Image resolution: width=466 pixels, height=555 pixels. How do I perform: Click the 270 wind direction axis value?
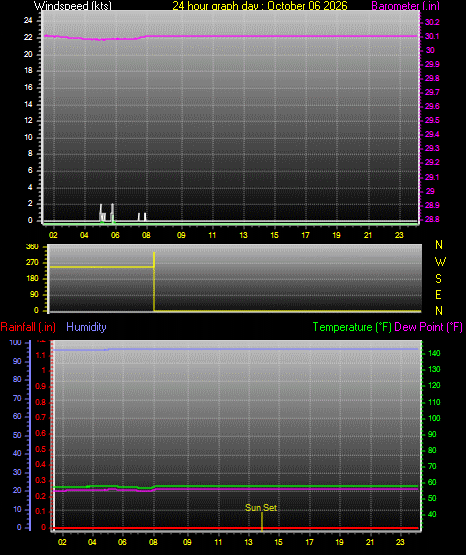point(32,263)
